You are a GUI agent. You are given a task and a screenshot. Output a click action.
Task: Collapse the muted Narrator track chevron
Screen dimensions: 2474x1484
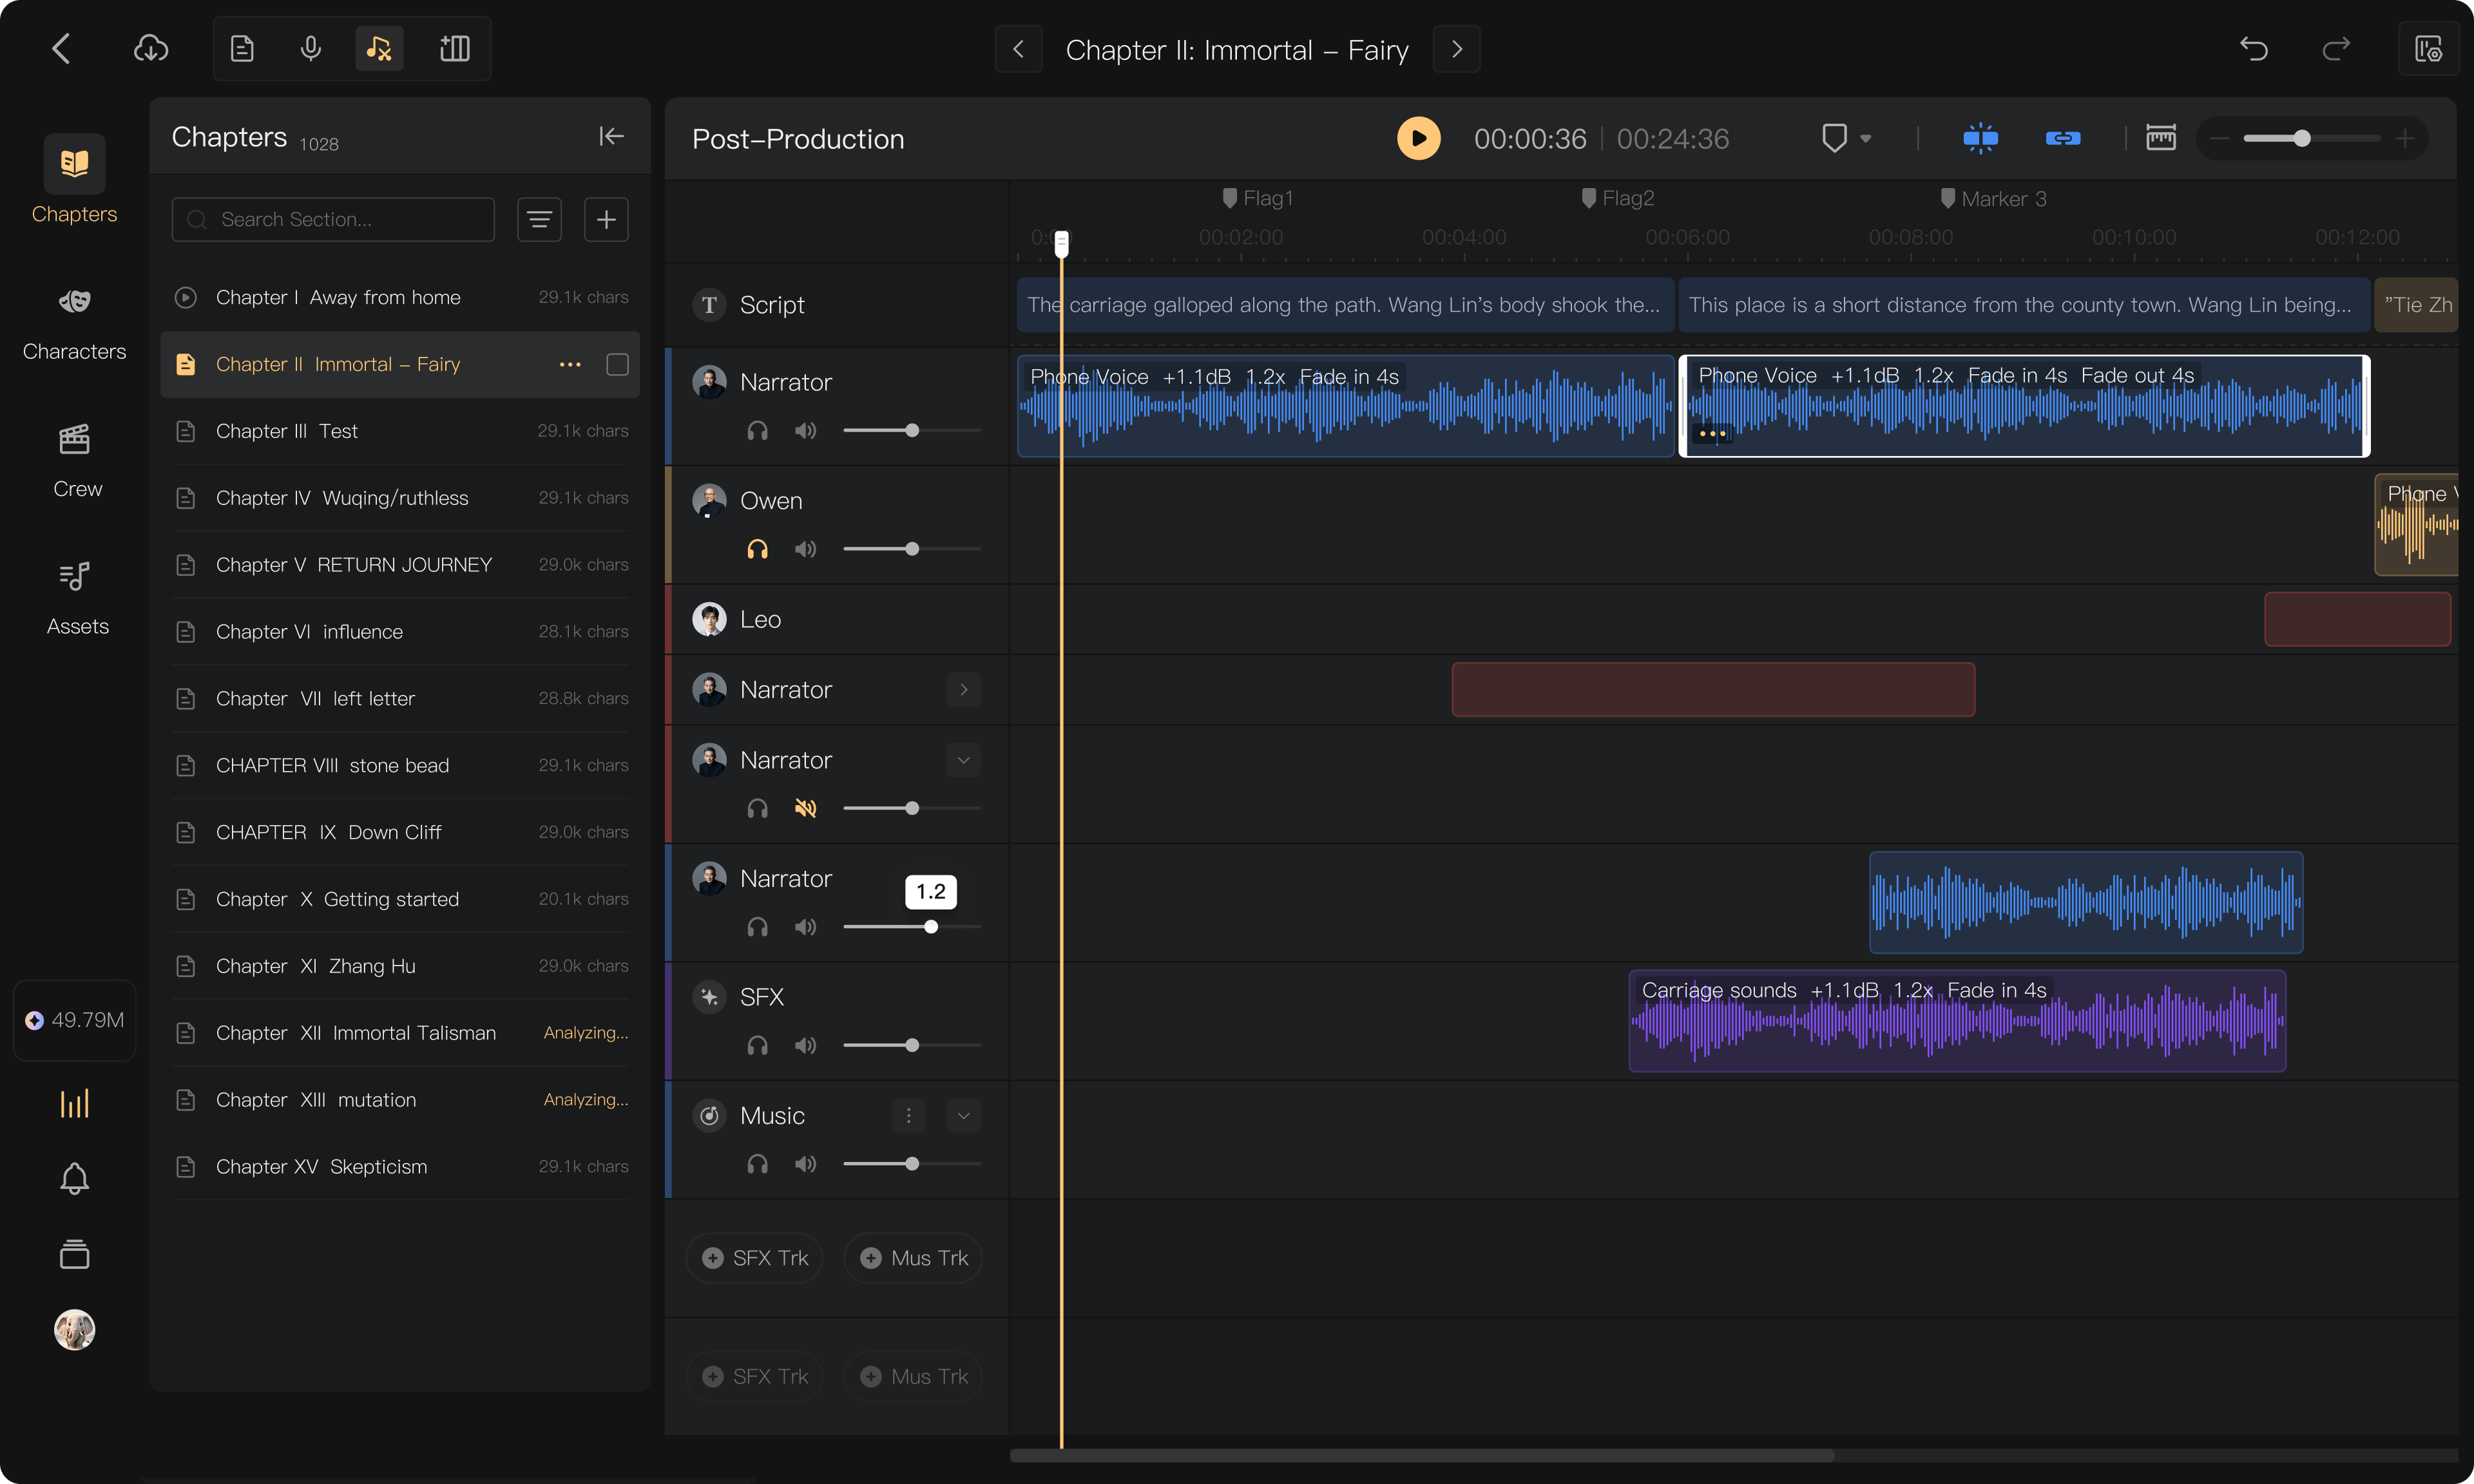pyautogui.click(x=963, y=760)
